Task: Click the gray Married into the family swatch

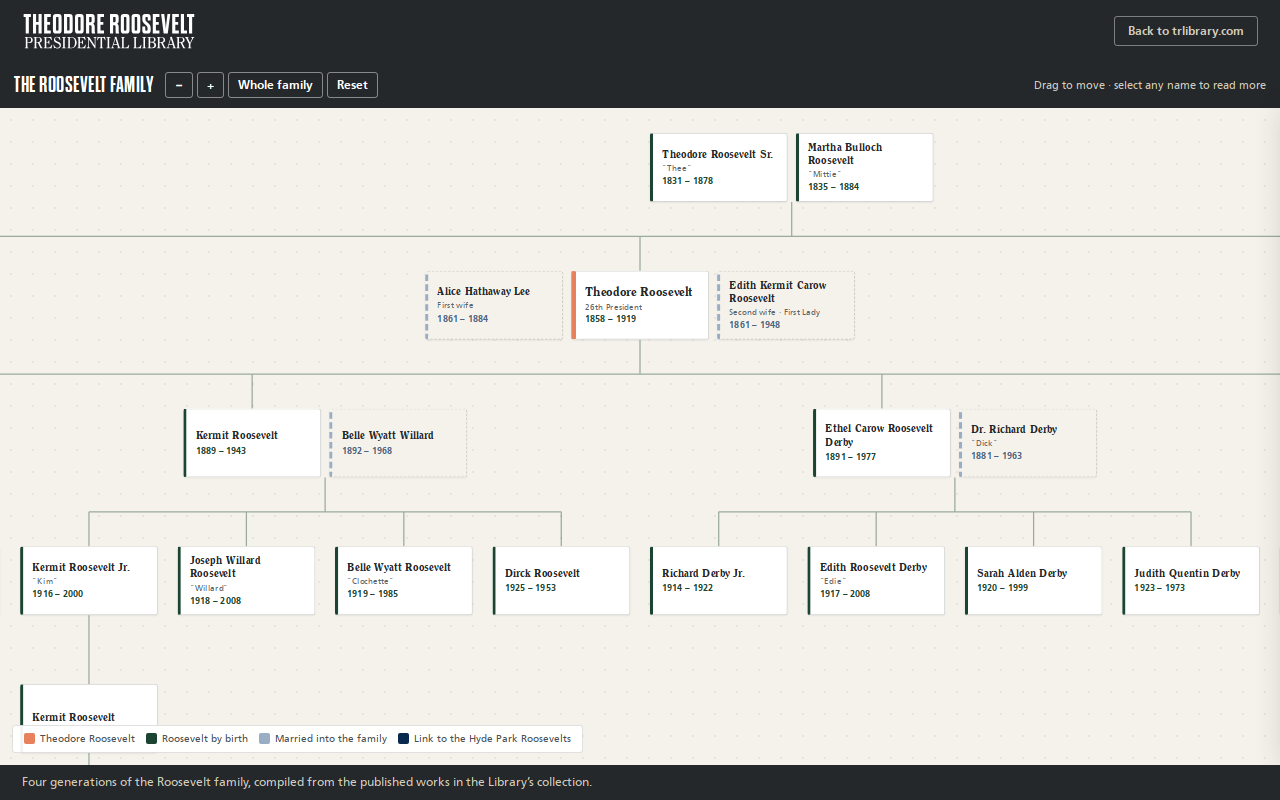Action: click(x=265, y=739)
